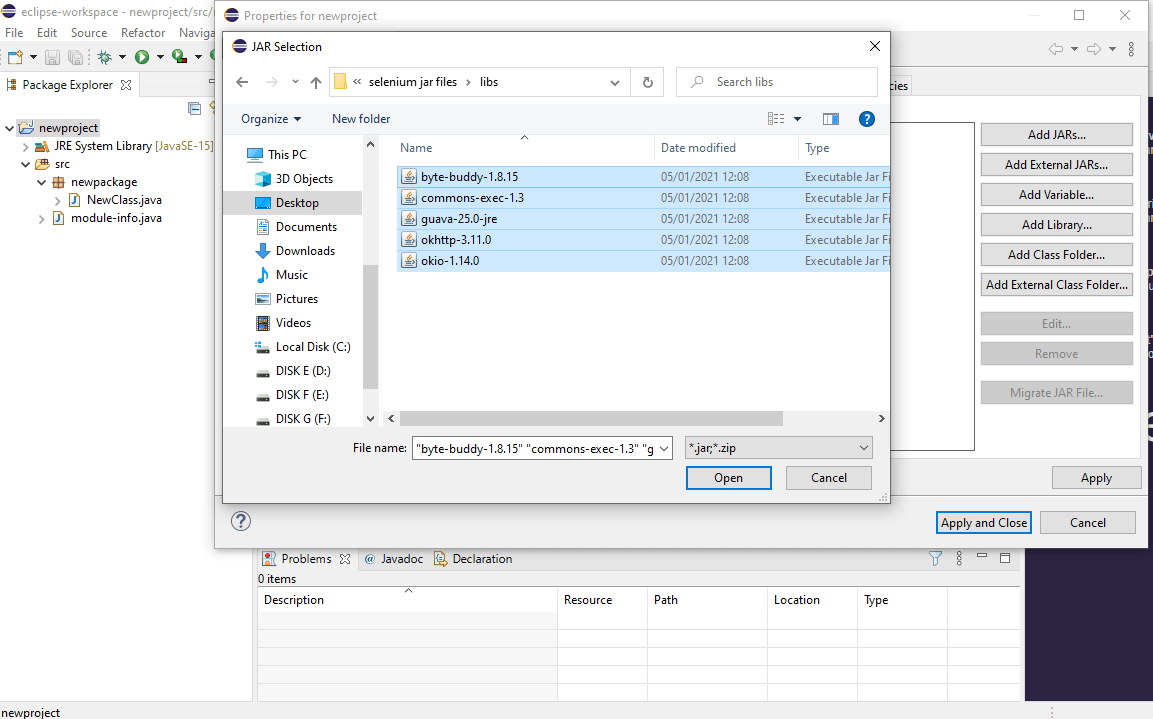Click Properties dialog help icon
The width and height of the screenshot is (1153, 719).
coord(241,521)
